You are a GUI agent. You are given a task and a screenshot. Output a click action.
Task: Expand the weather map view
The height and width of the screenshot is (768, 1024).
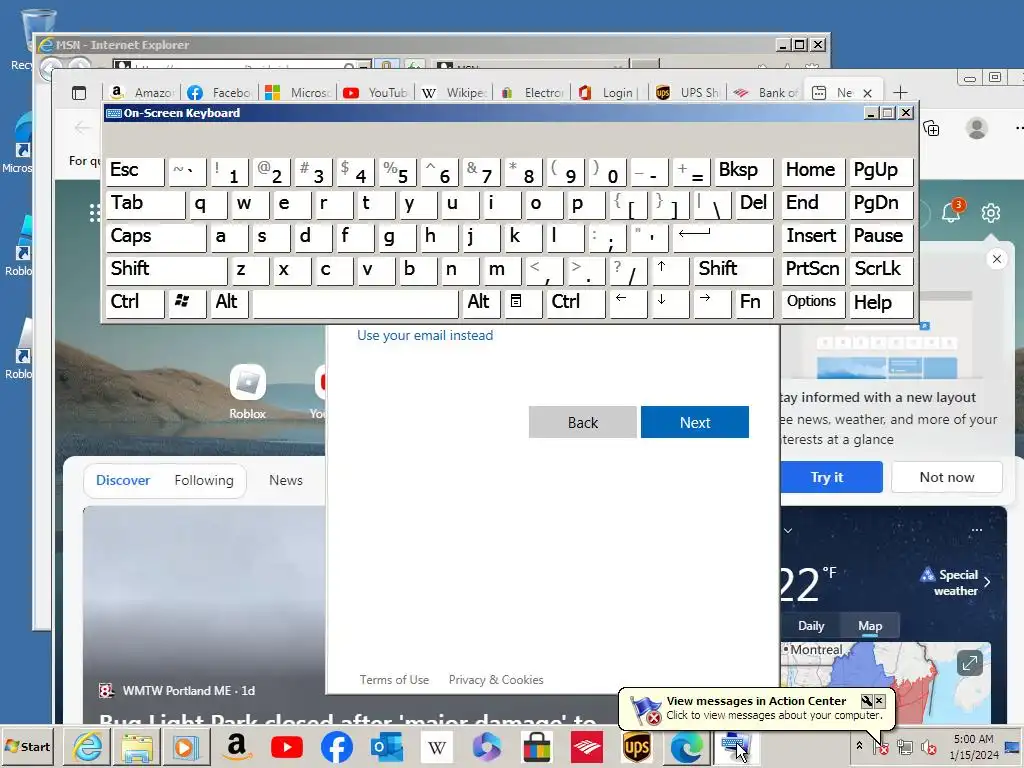click(970, 664)
